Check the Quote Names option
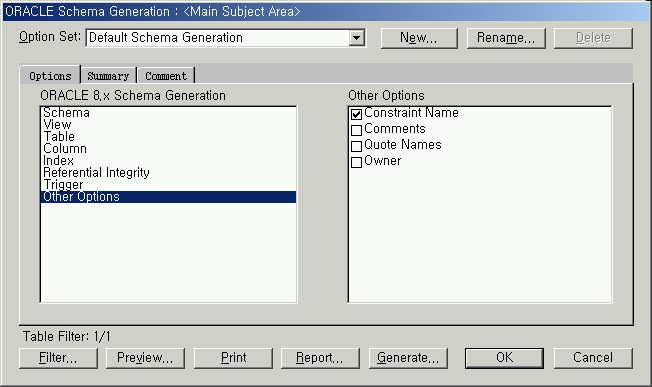The width and height of the screenshot is (652, 387). [356, 146]
